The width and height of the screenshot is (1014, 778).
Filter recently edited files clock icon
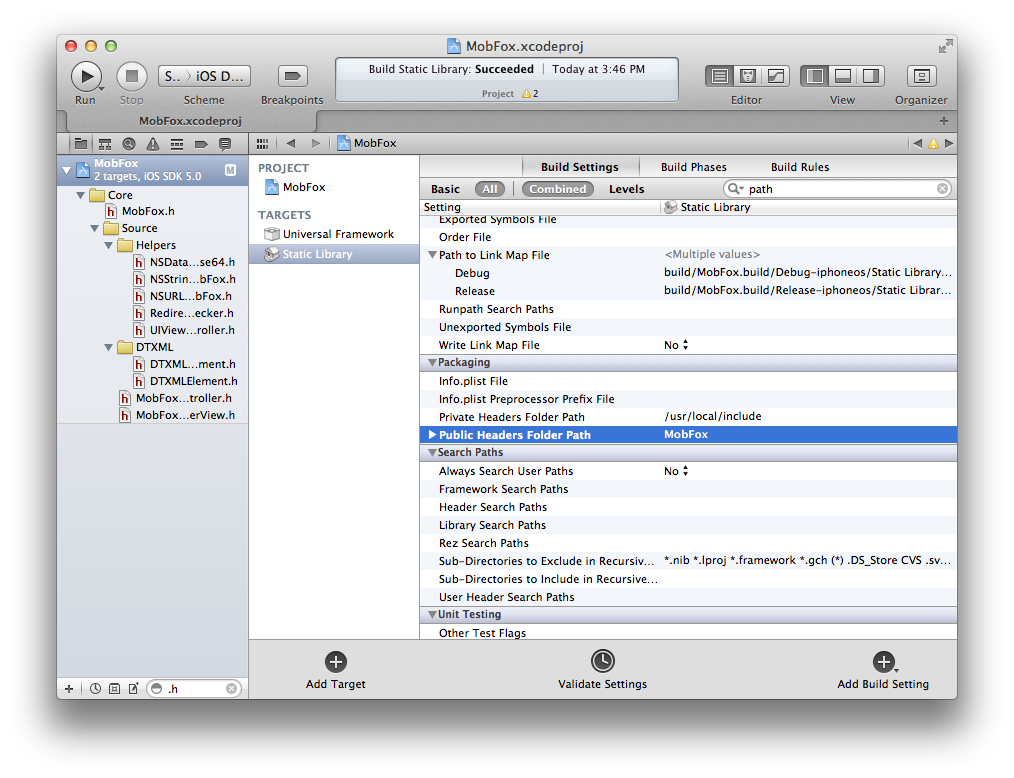pyautogui.click(x=95, y=689)
